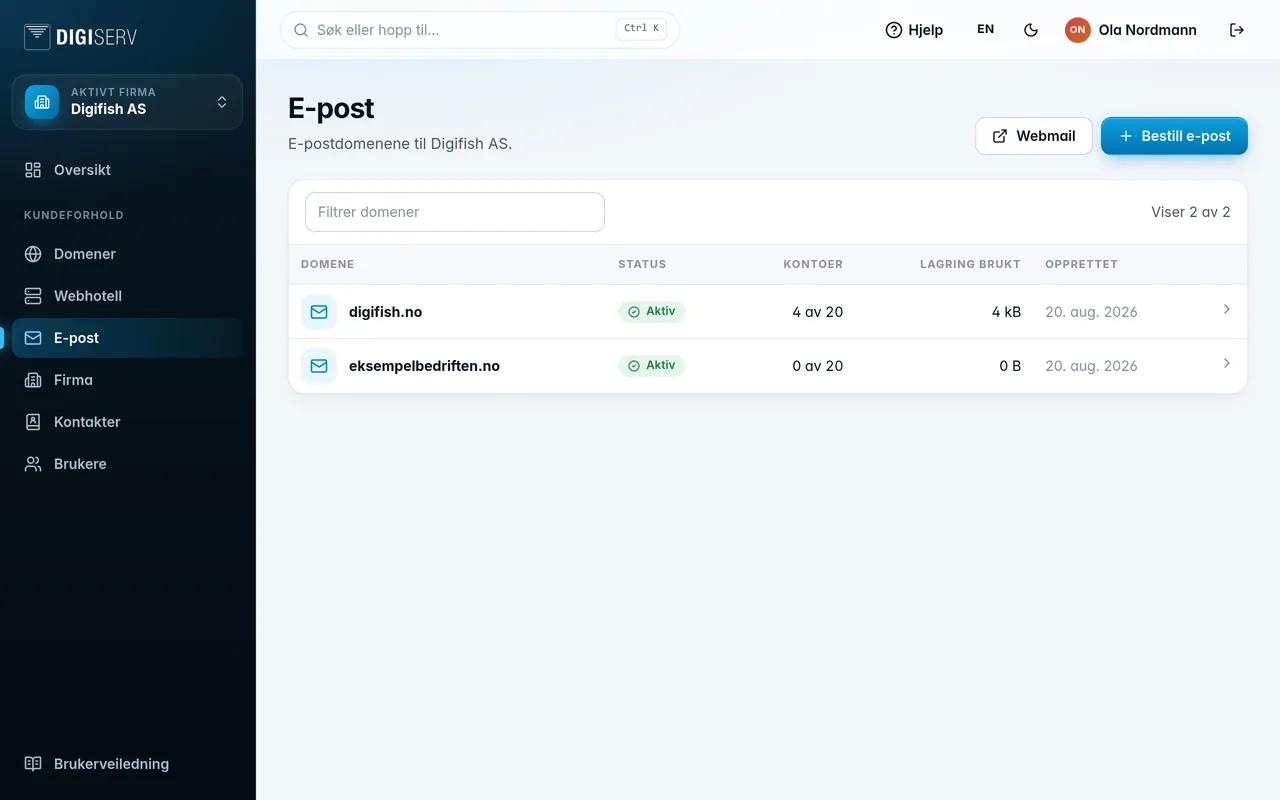Click the log out icon

1237,30
